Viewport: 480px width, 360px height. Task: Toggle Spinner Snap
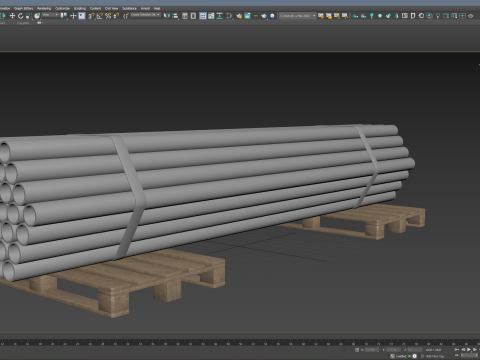click(x=116, y=16)
